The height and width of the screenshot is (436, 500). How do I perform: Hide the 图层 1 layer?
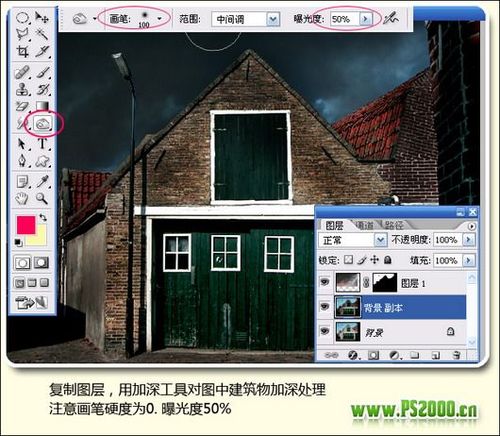tap(324, 283)
